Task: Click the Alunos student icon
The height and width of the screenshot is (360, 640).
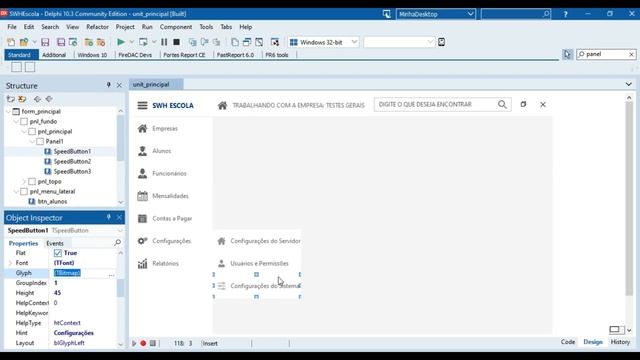Action: (x=142, y=151)
